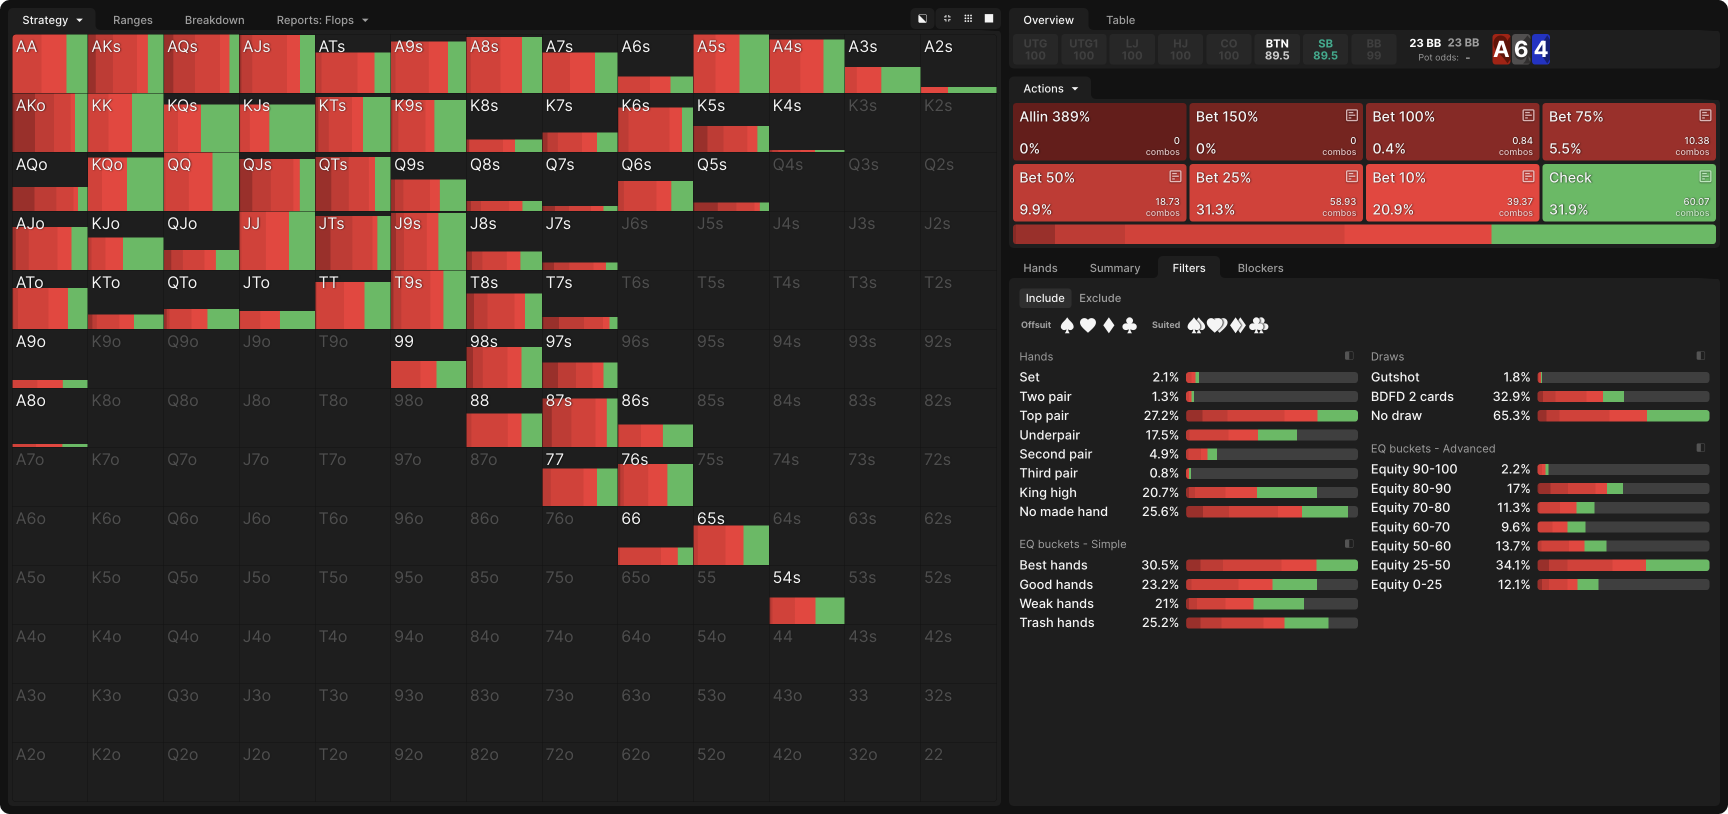Select the suited clubs filter icon
The width and height of the screenshot is (1728, 814).
[x=1259, y=325]
